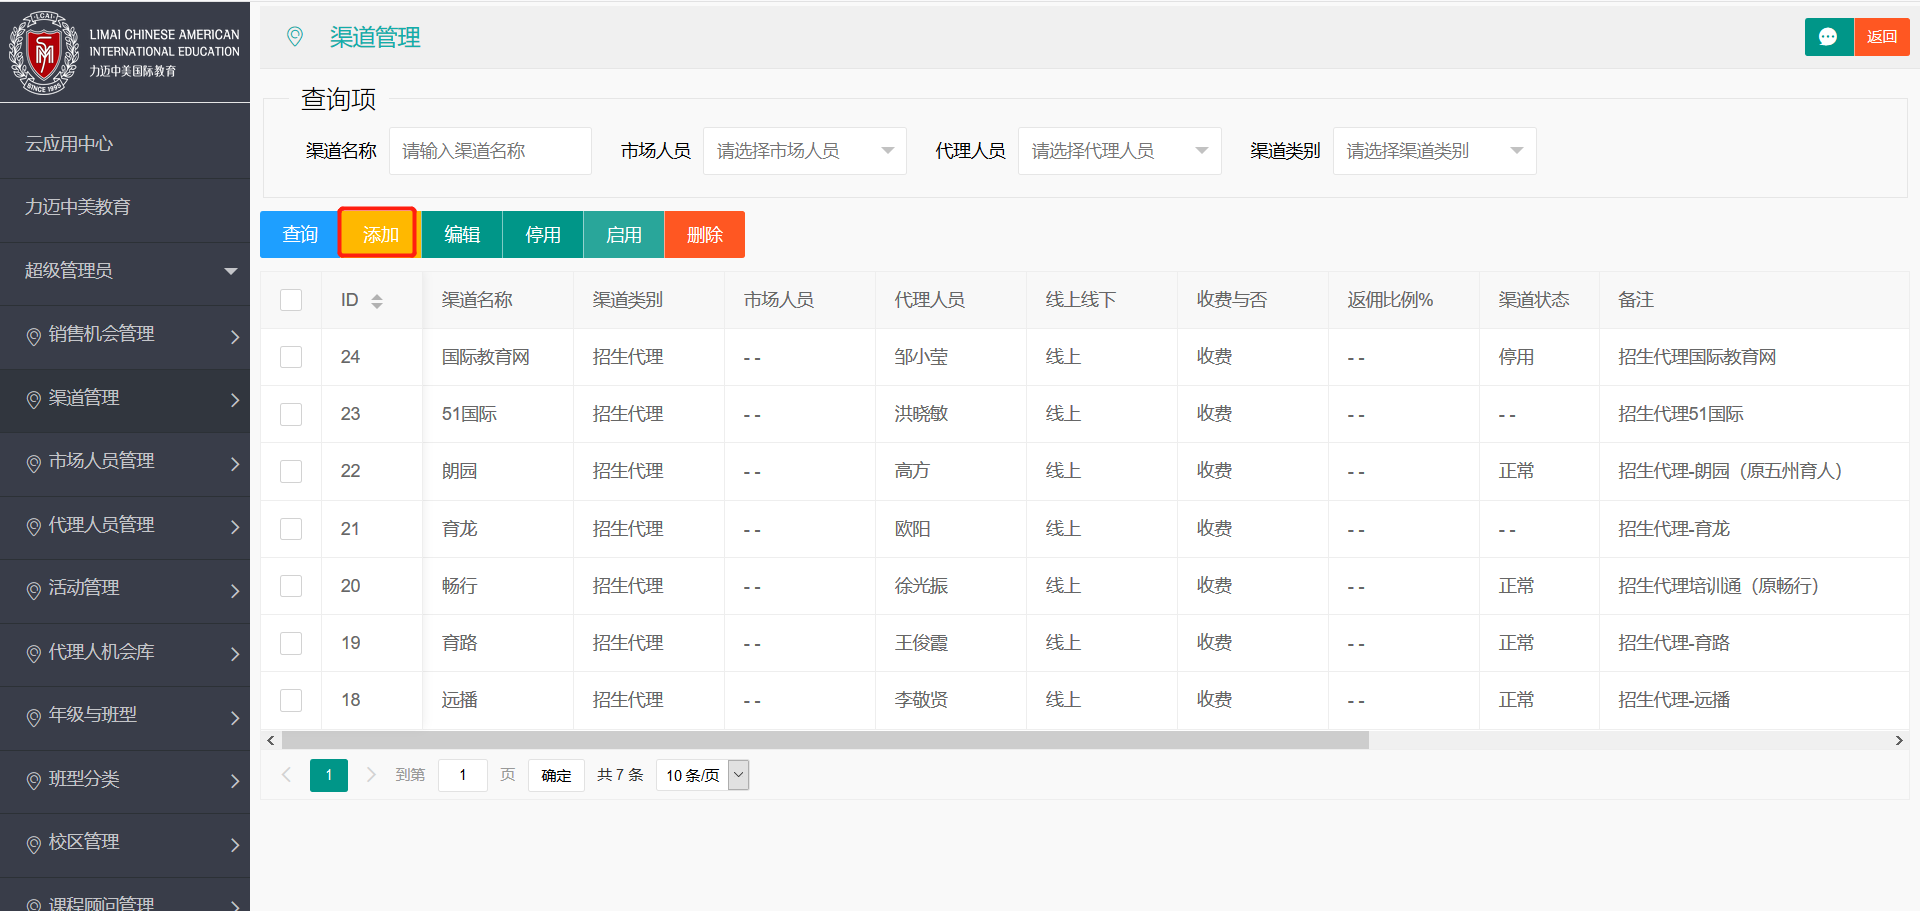Check the row for 育路 (ID 19)
1920x911 pixels.
coord(291,643)
